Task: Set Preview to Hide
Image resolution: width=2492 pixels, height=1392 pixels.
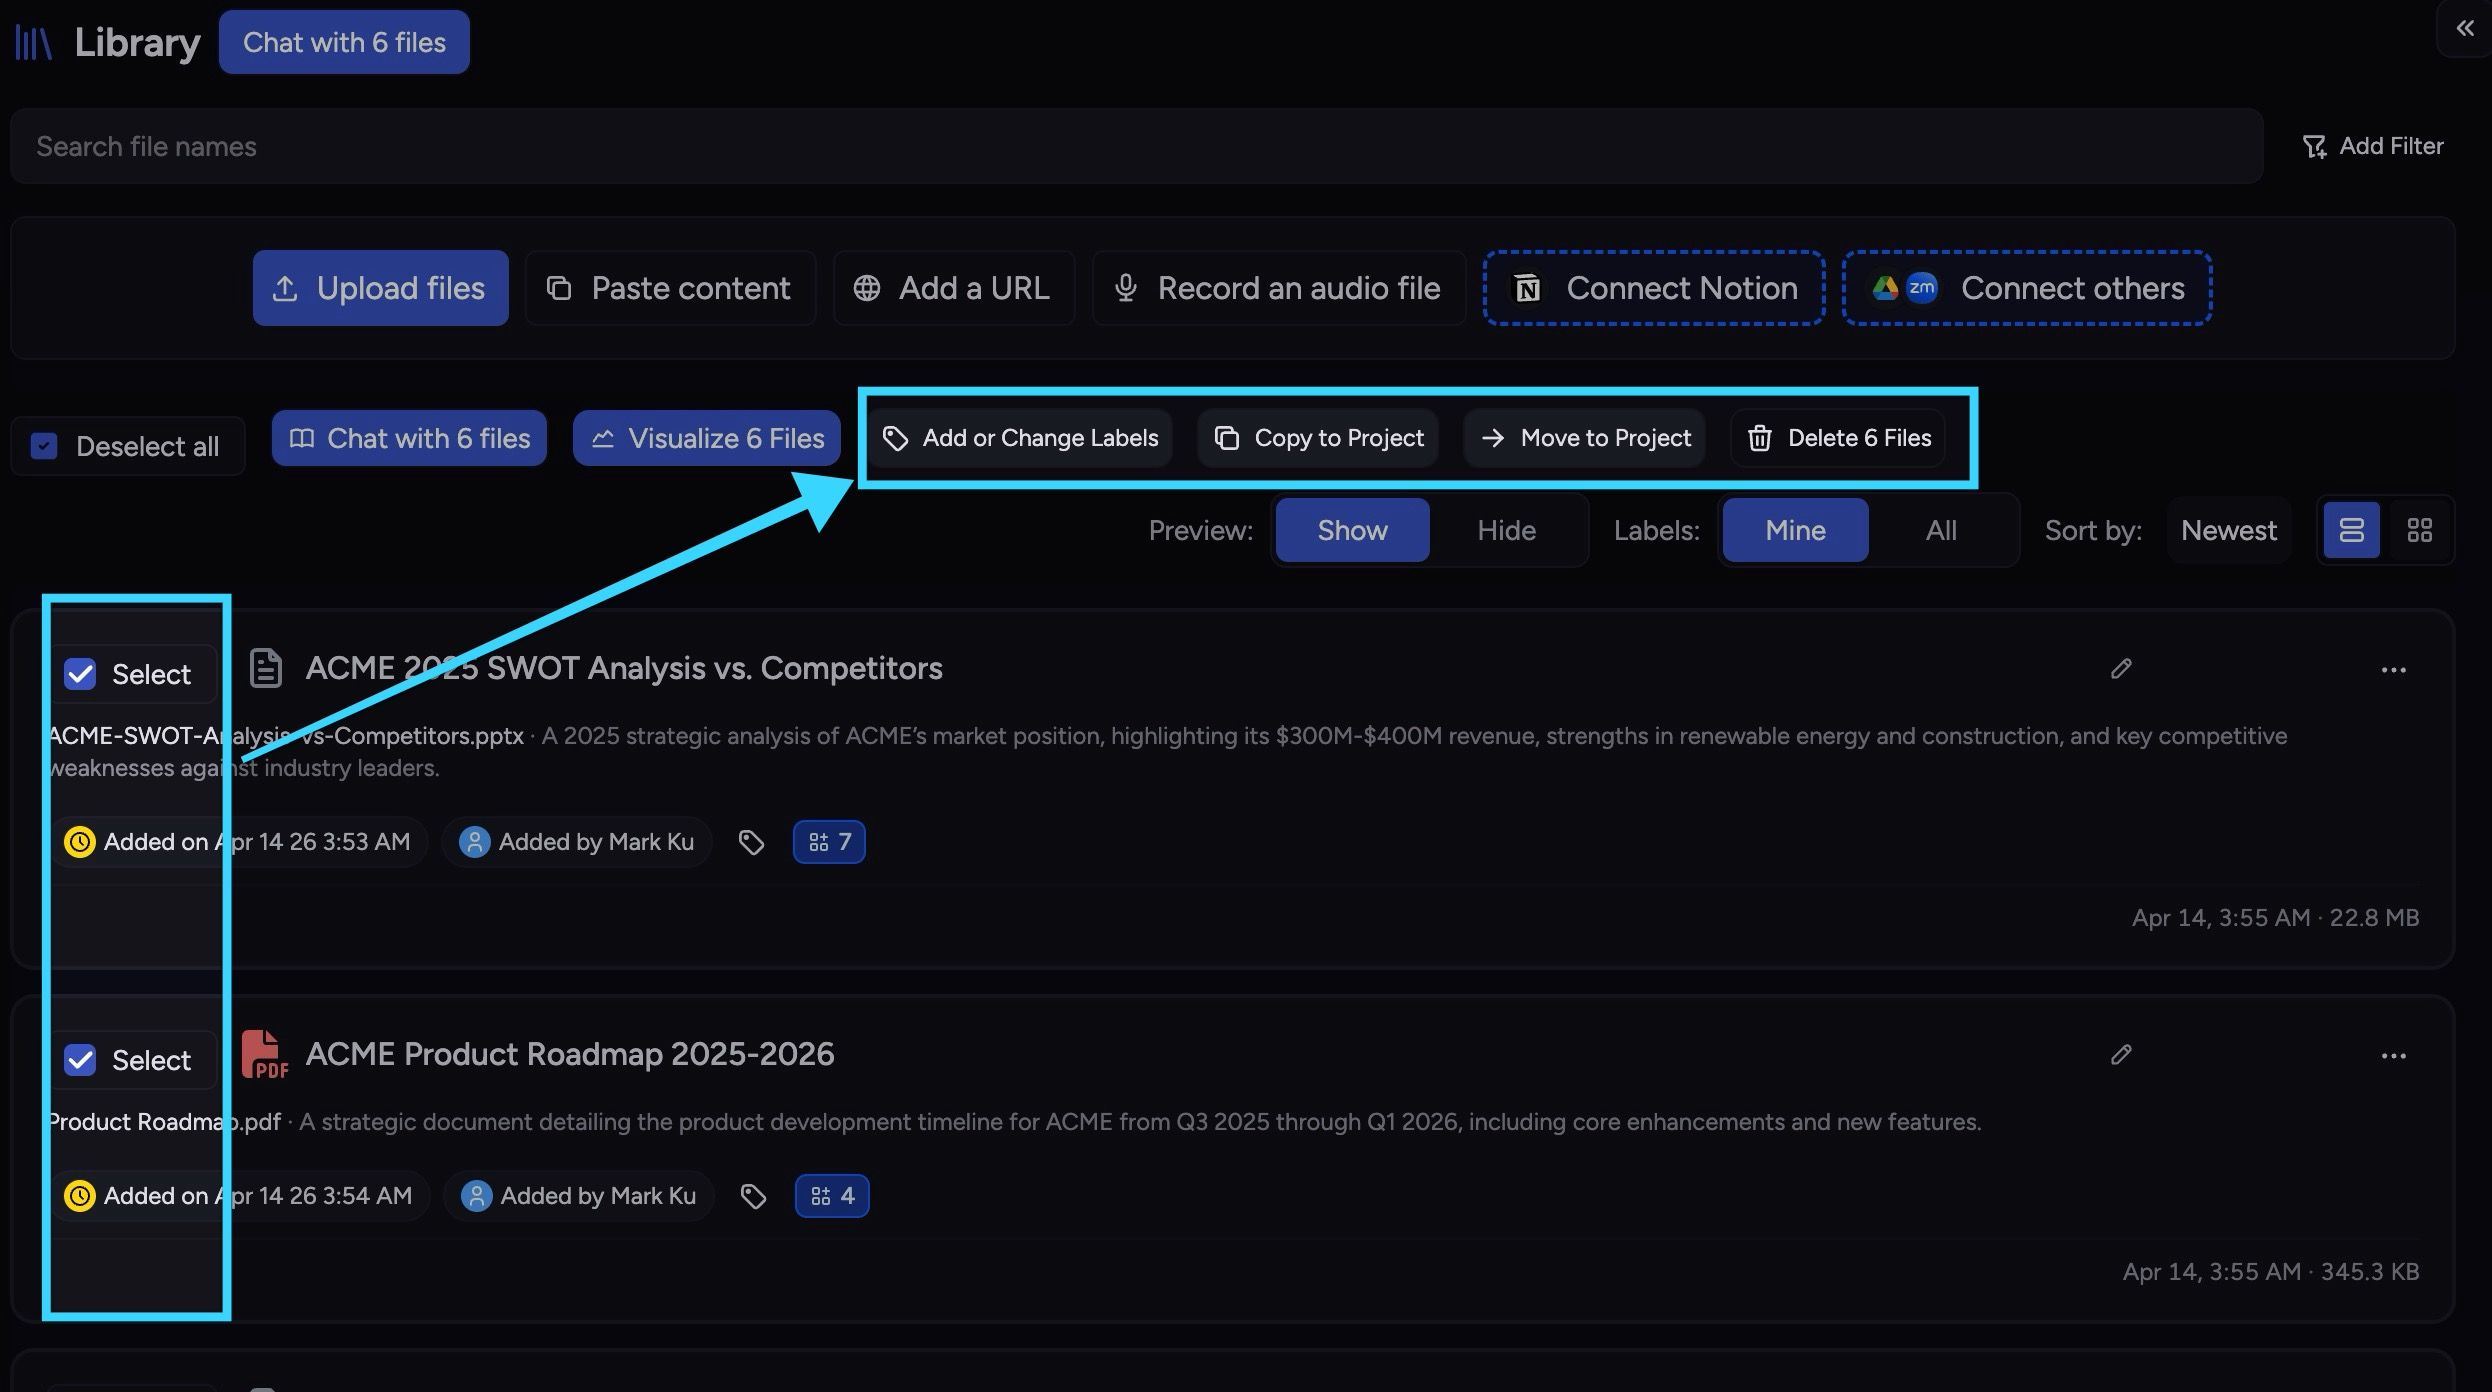Action: click(x=1506, y=530)
